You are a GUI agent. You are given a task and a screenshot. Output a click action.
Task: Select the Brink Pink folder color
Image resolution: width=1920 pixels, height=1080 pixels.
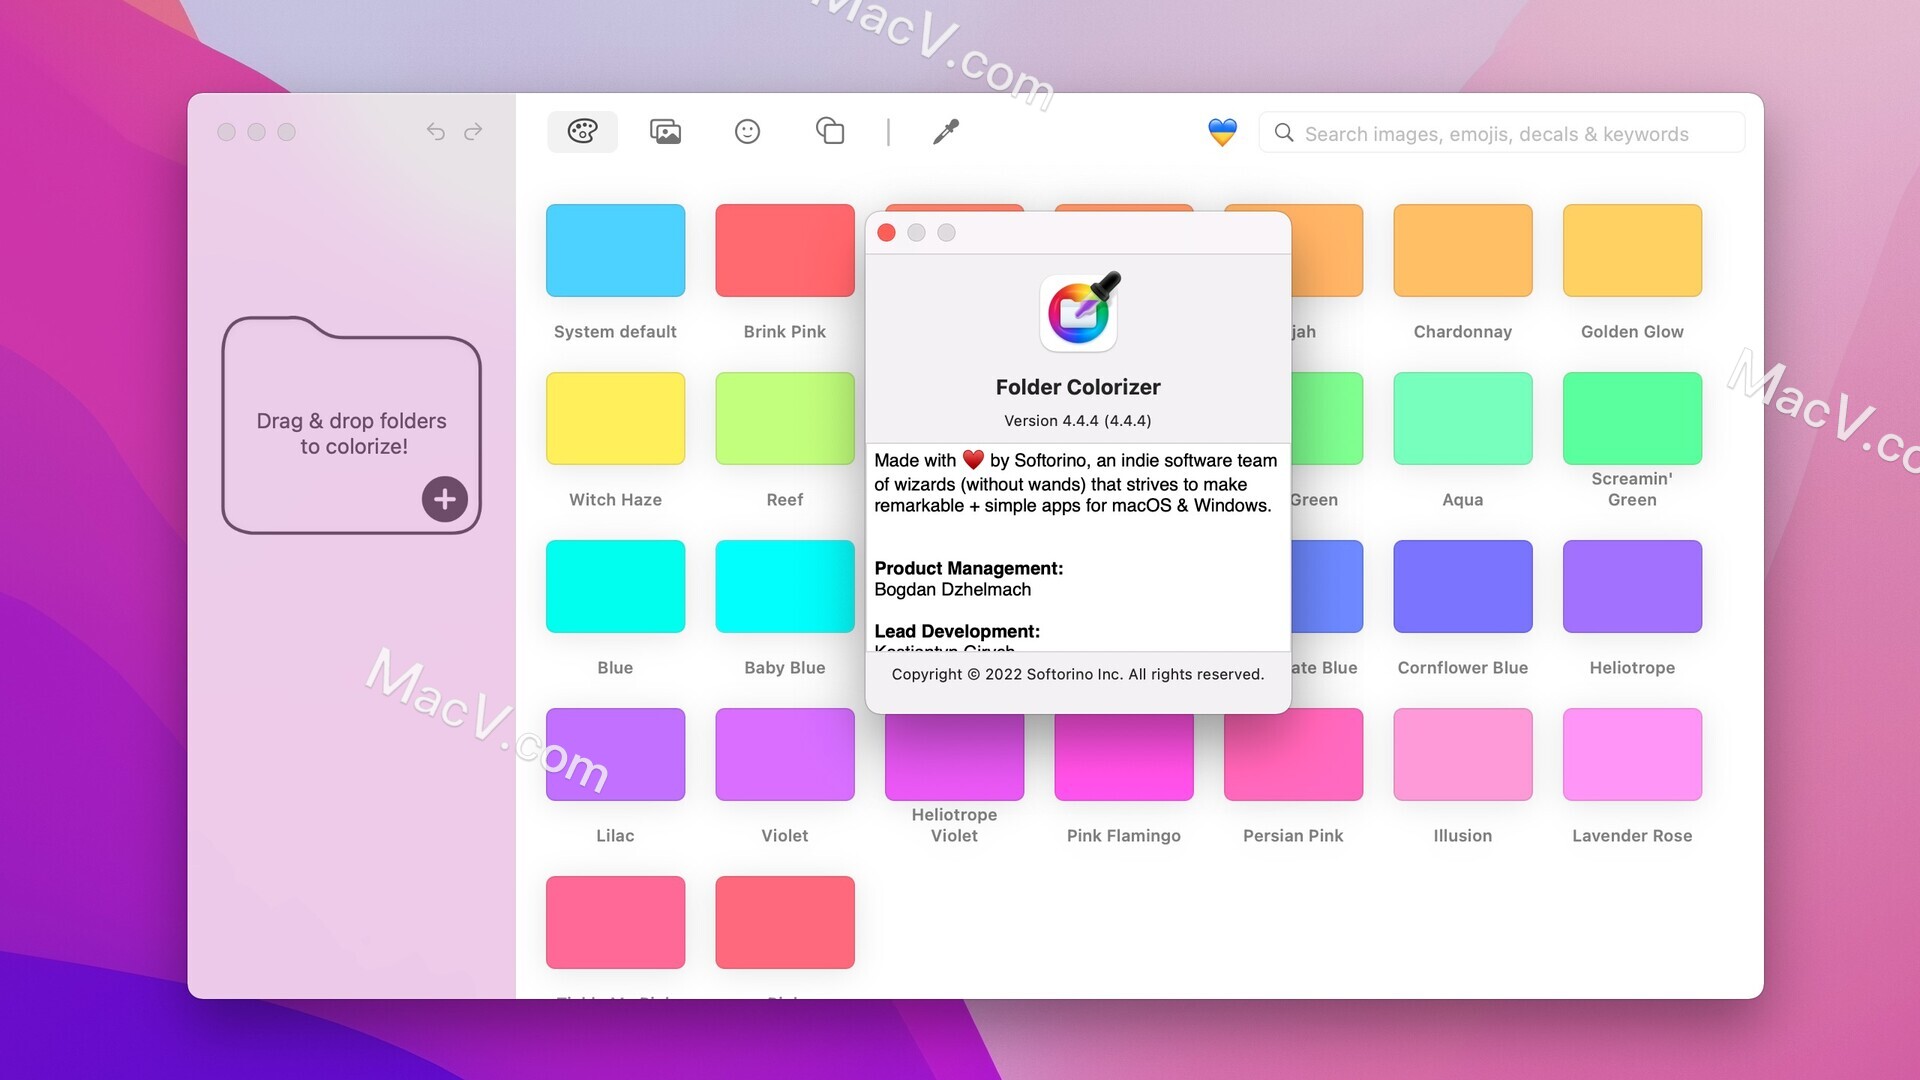point(785,250)
